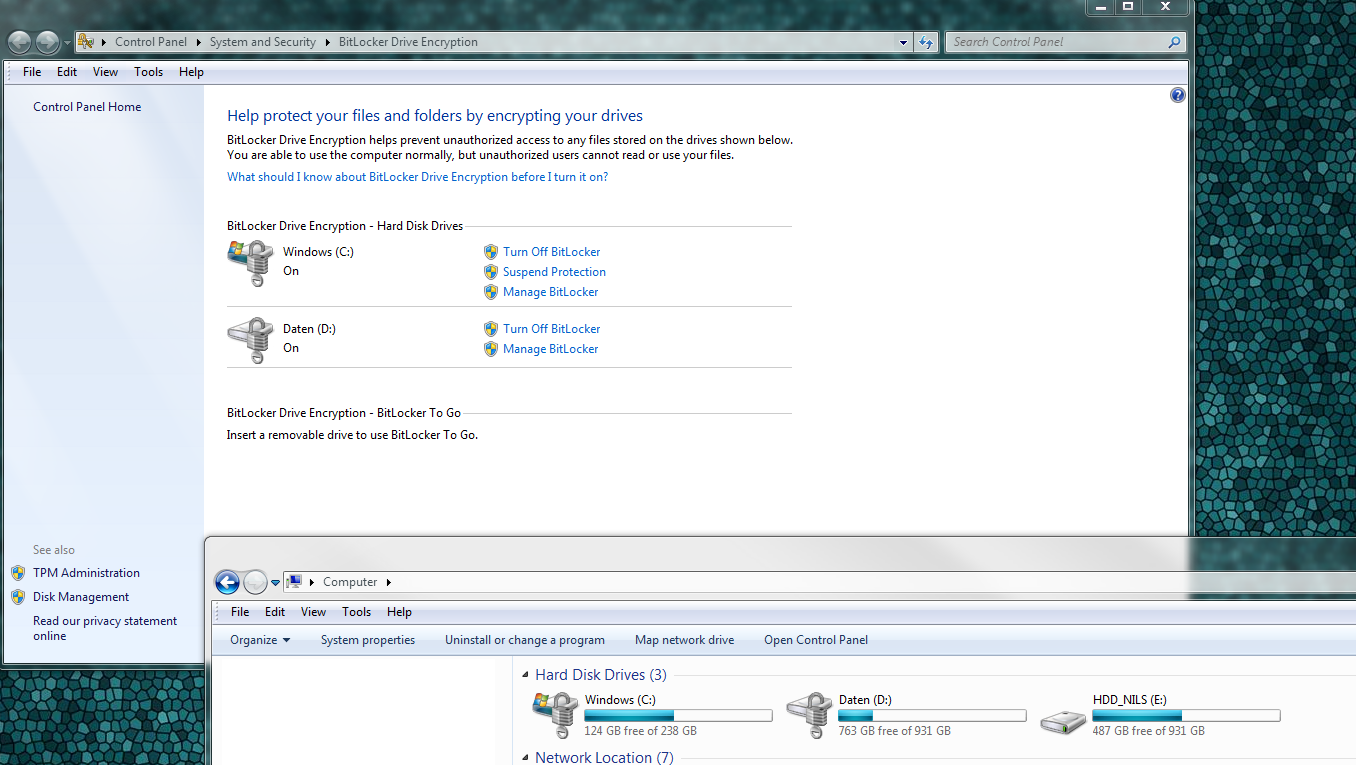Open the View menu in Computer window
1356x765 pixels.
313,612
